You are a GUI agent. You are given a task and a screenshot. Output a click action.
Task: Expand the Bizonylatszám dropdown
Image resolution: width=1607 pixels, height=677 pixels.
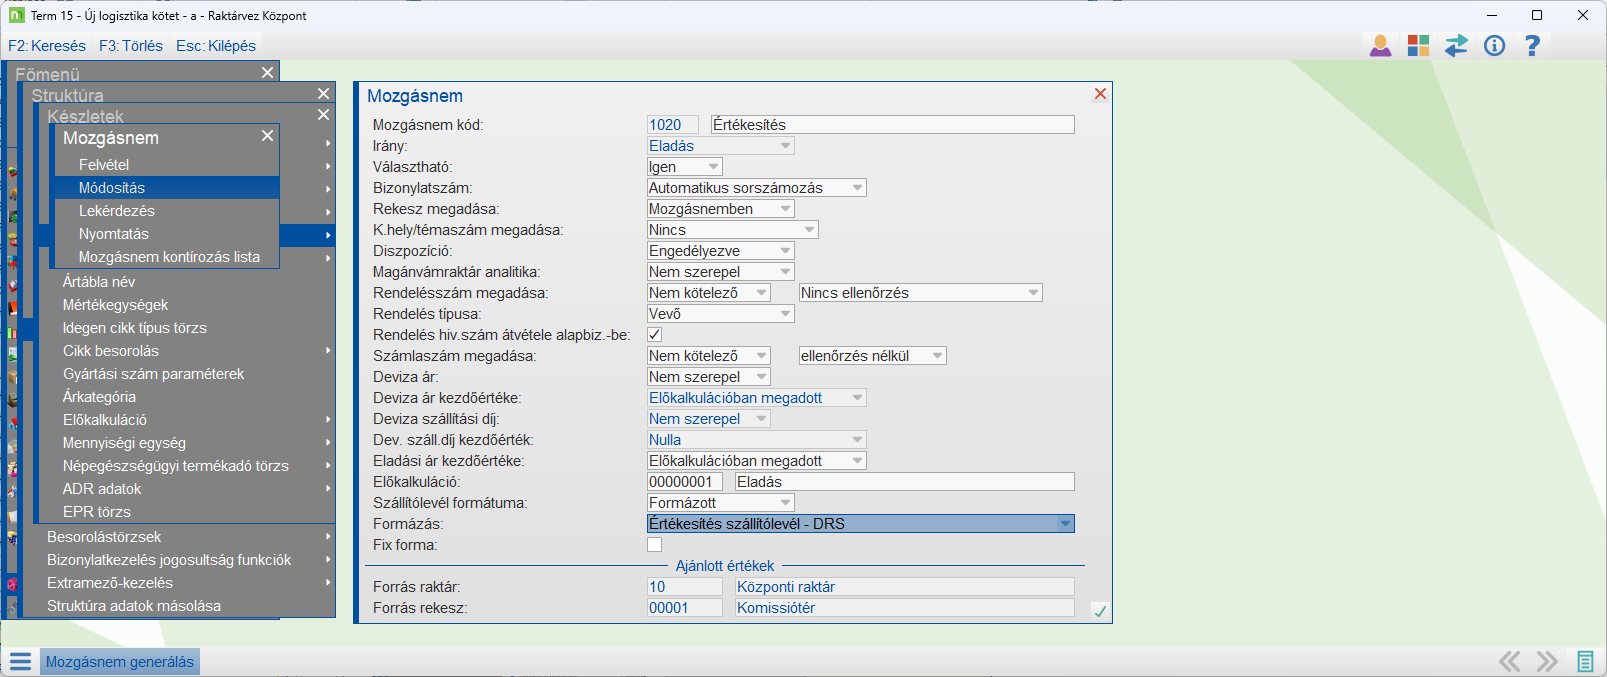857,188
